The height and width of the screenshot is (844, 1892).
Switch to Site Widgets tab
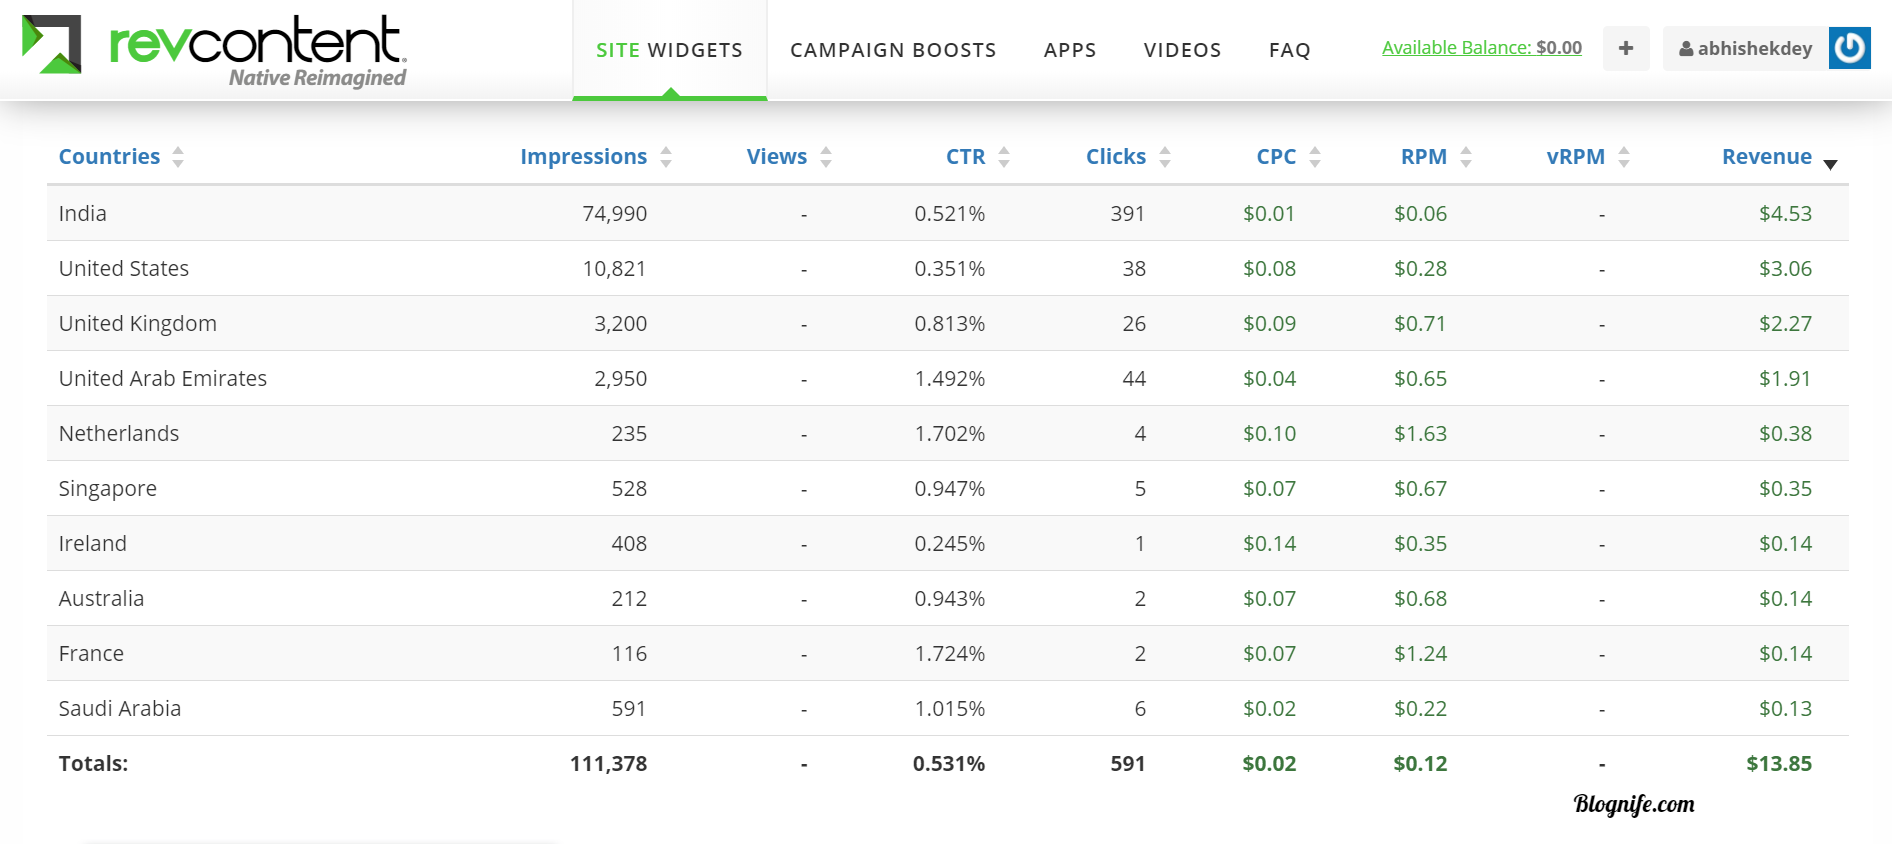(x=669, y=50)
